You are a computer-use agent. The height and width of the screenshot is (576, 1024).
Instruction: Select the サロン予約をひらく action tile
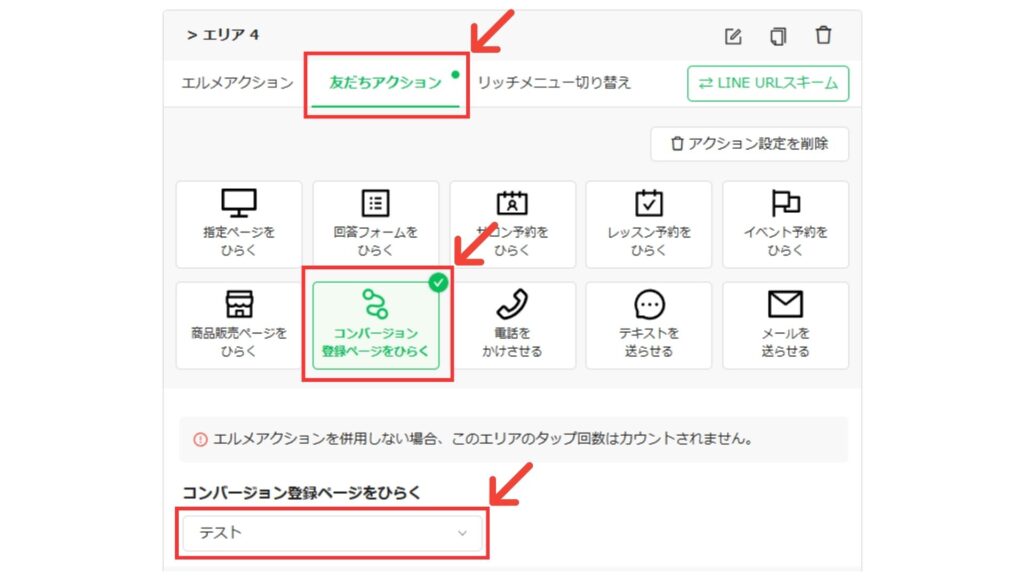tap(513, 225)
